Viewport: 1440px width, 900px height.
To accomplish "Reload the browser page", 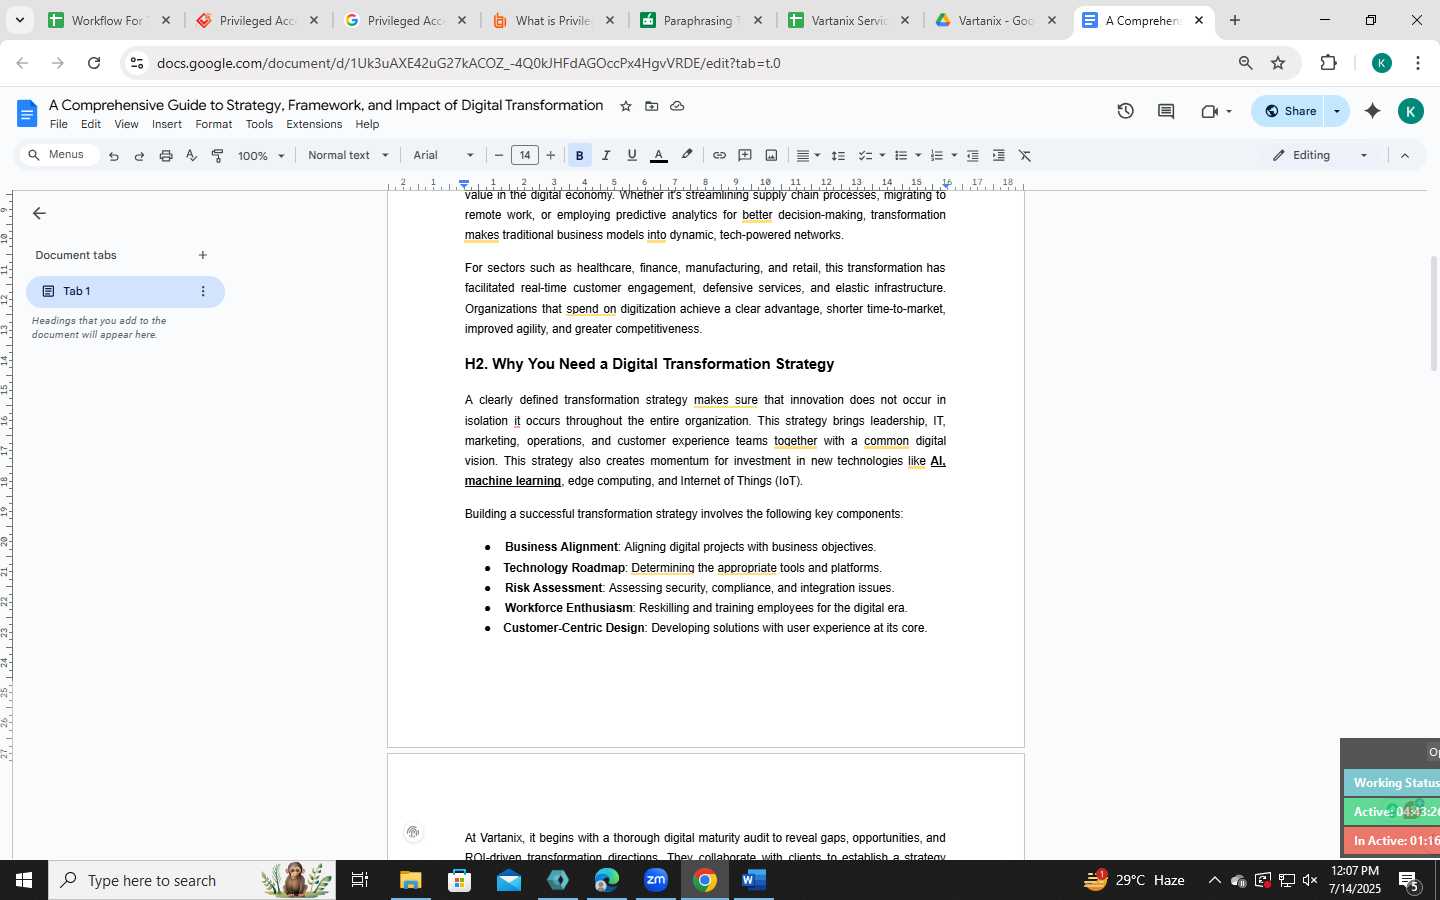I will (x=94, y=63).
